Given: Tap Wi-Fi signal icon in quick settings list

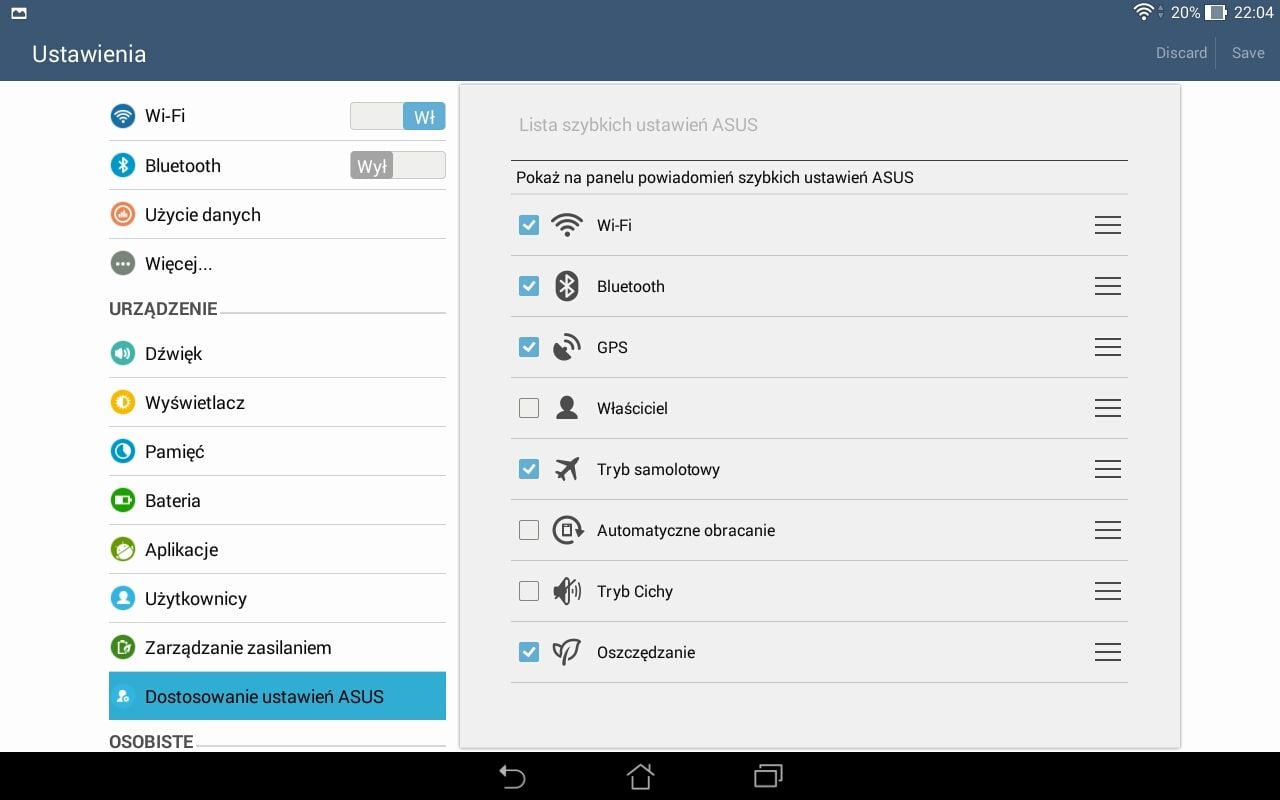Looking at the screenshot, I should click(567, 225).
